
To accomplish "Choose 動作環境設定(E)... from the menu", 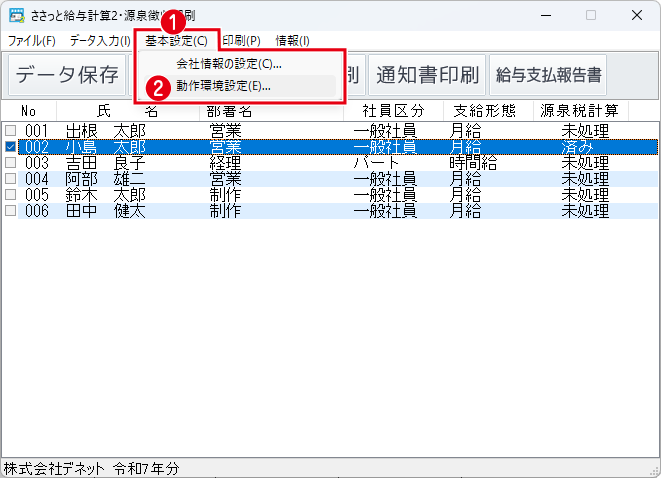I will (223, 86).
